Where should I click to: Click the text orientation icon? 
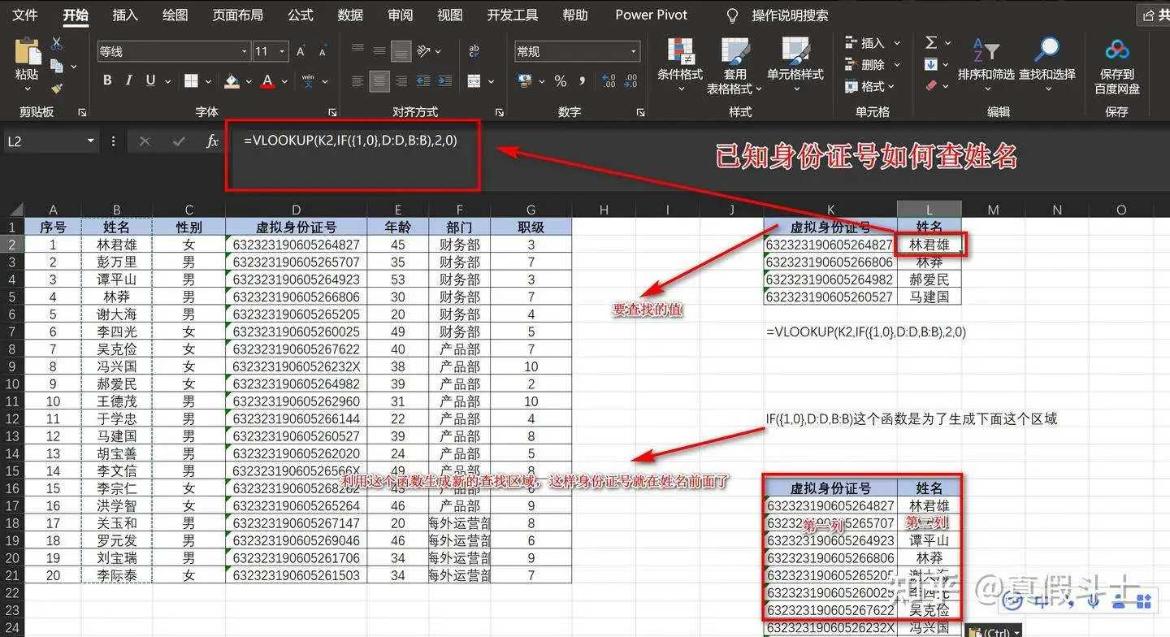[424, 51]
